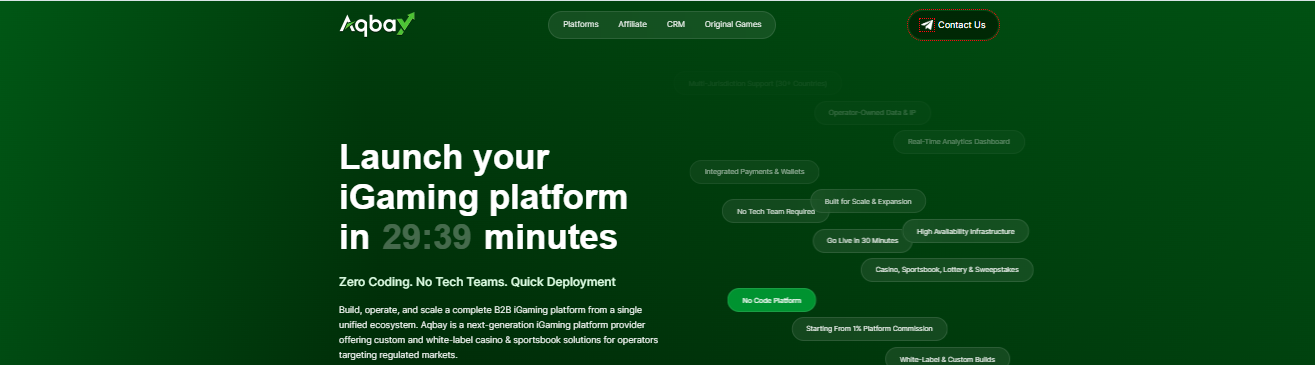Click the No Tech Team Required tag
The height and width of the screenshot is (365, 1315).
776,211
